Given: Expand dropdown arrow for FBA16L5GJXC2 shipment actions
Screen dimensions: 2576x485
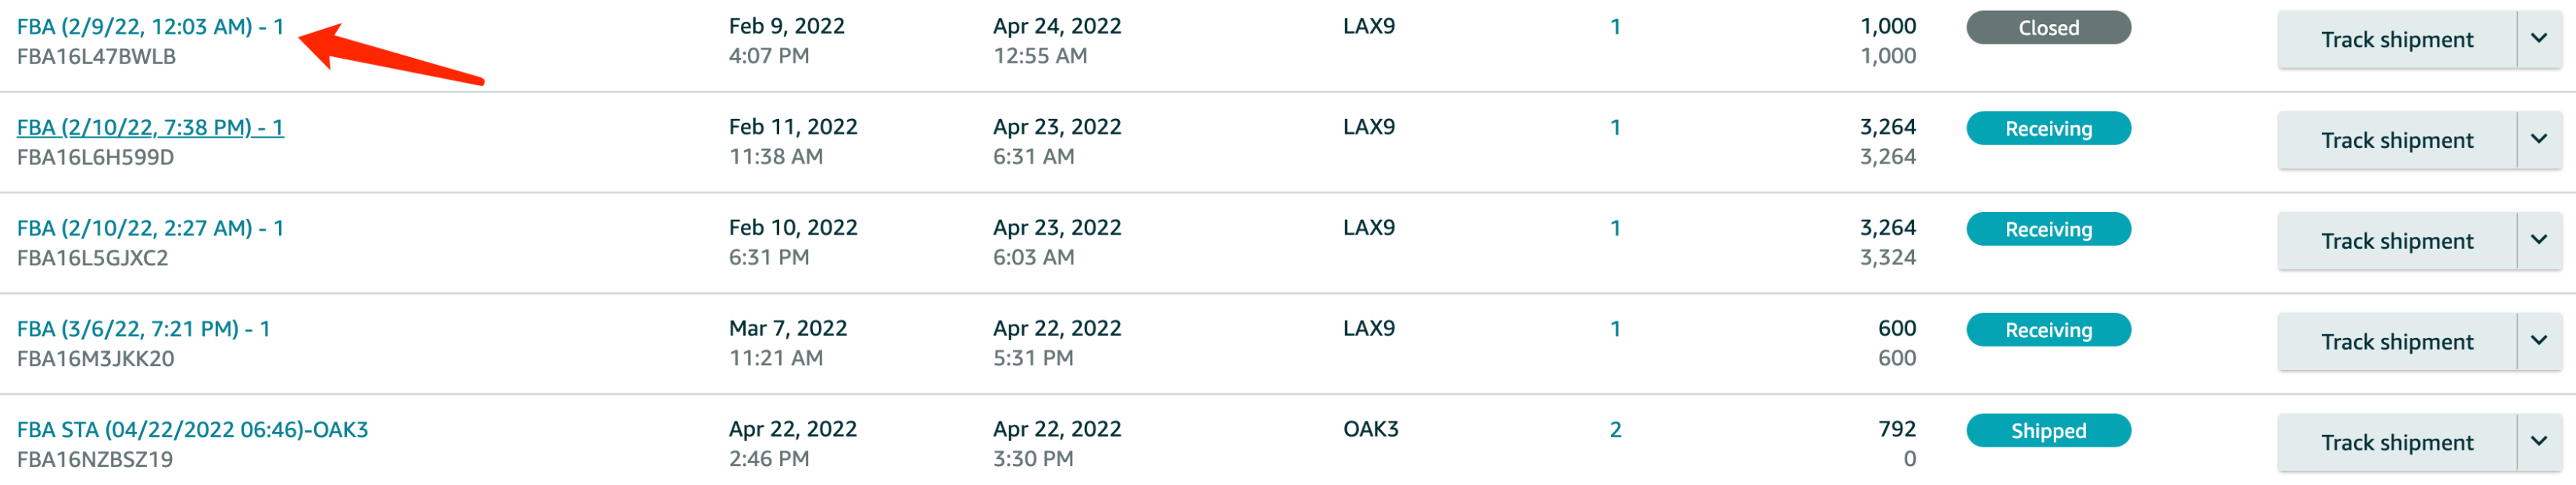Looking at the screenshot, I should (2539, 241).
